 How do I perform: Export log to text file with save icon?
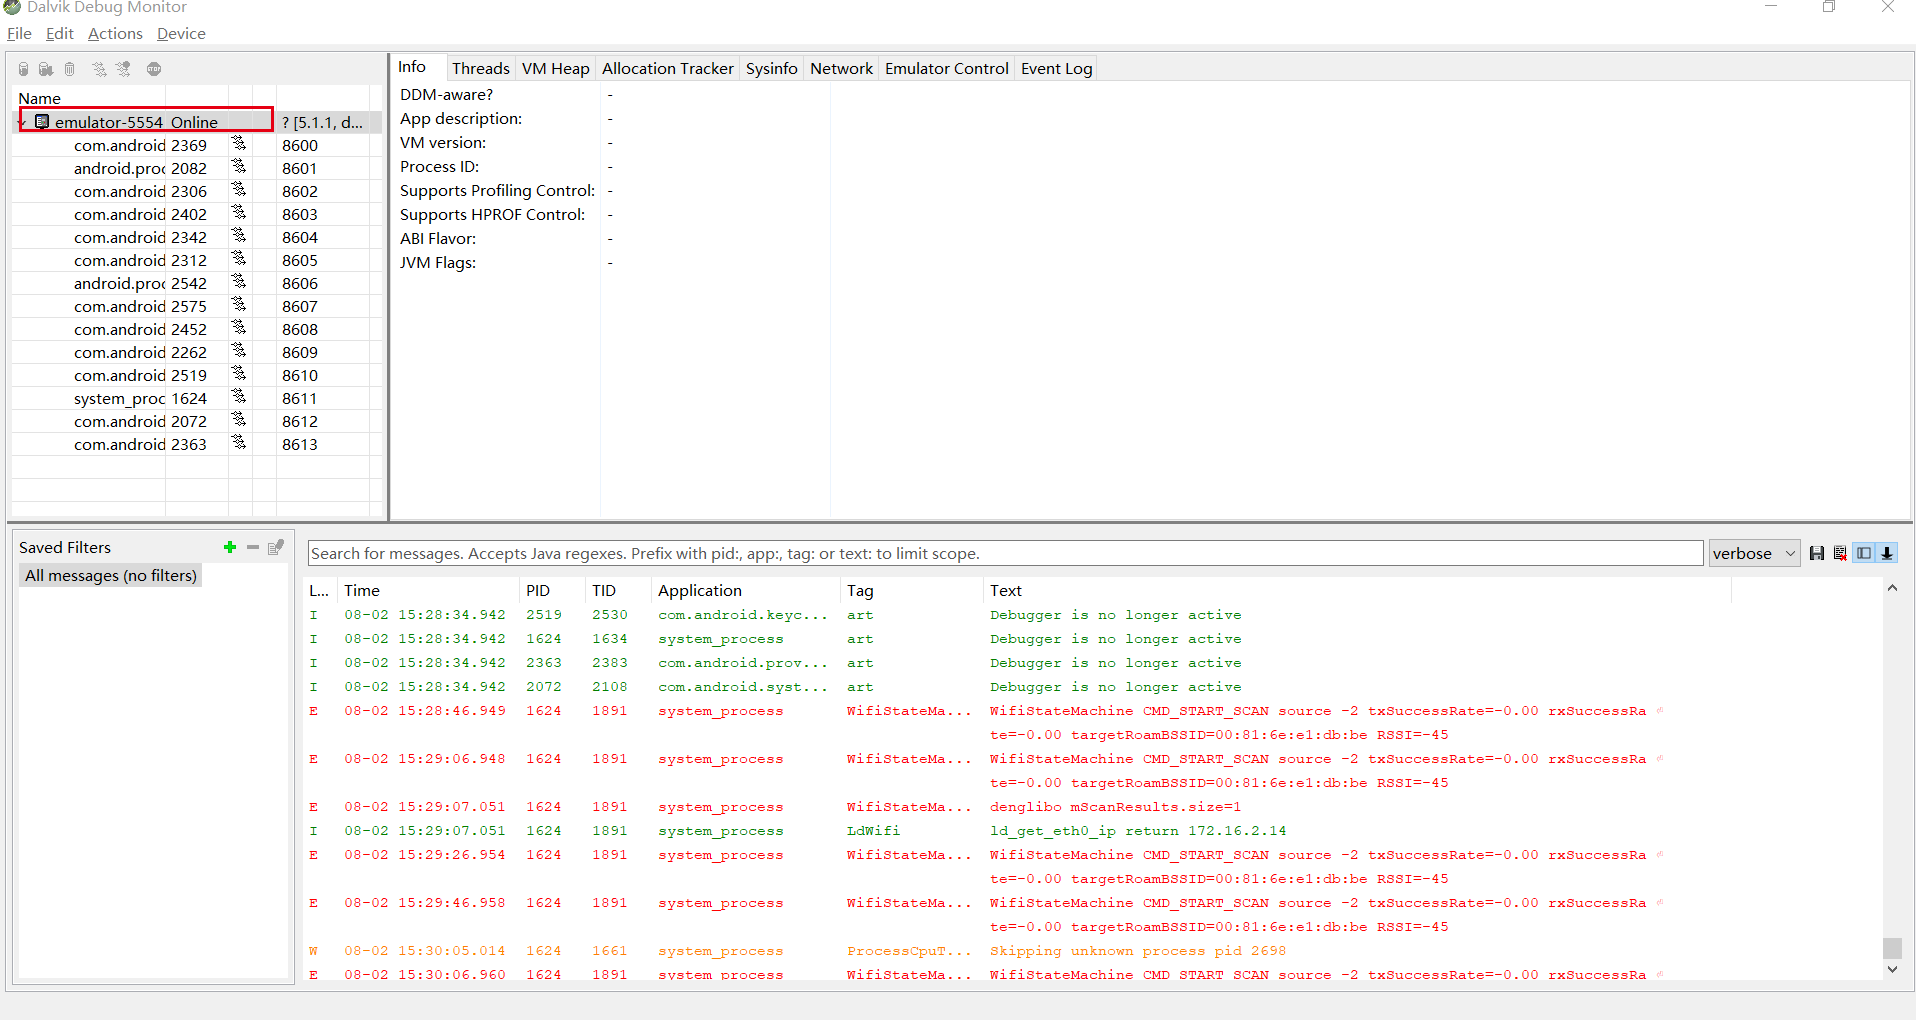1817,553
